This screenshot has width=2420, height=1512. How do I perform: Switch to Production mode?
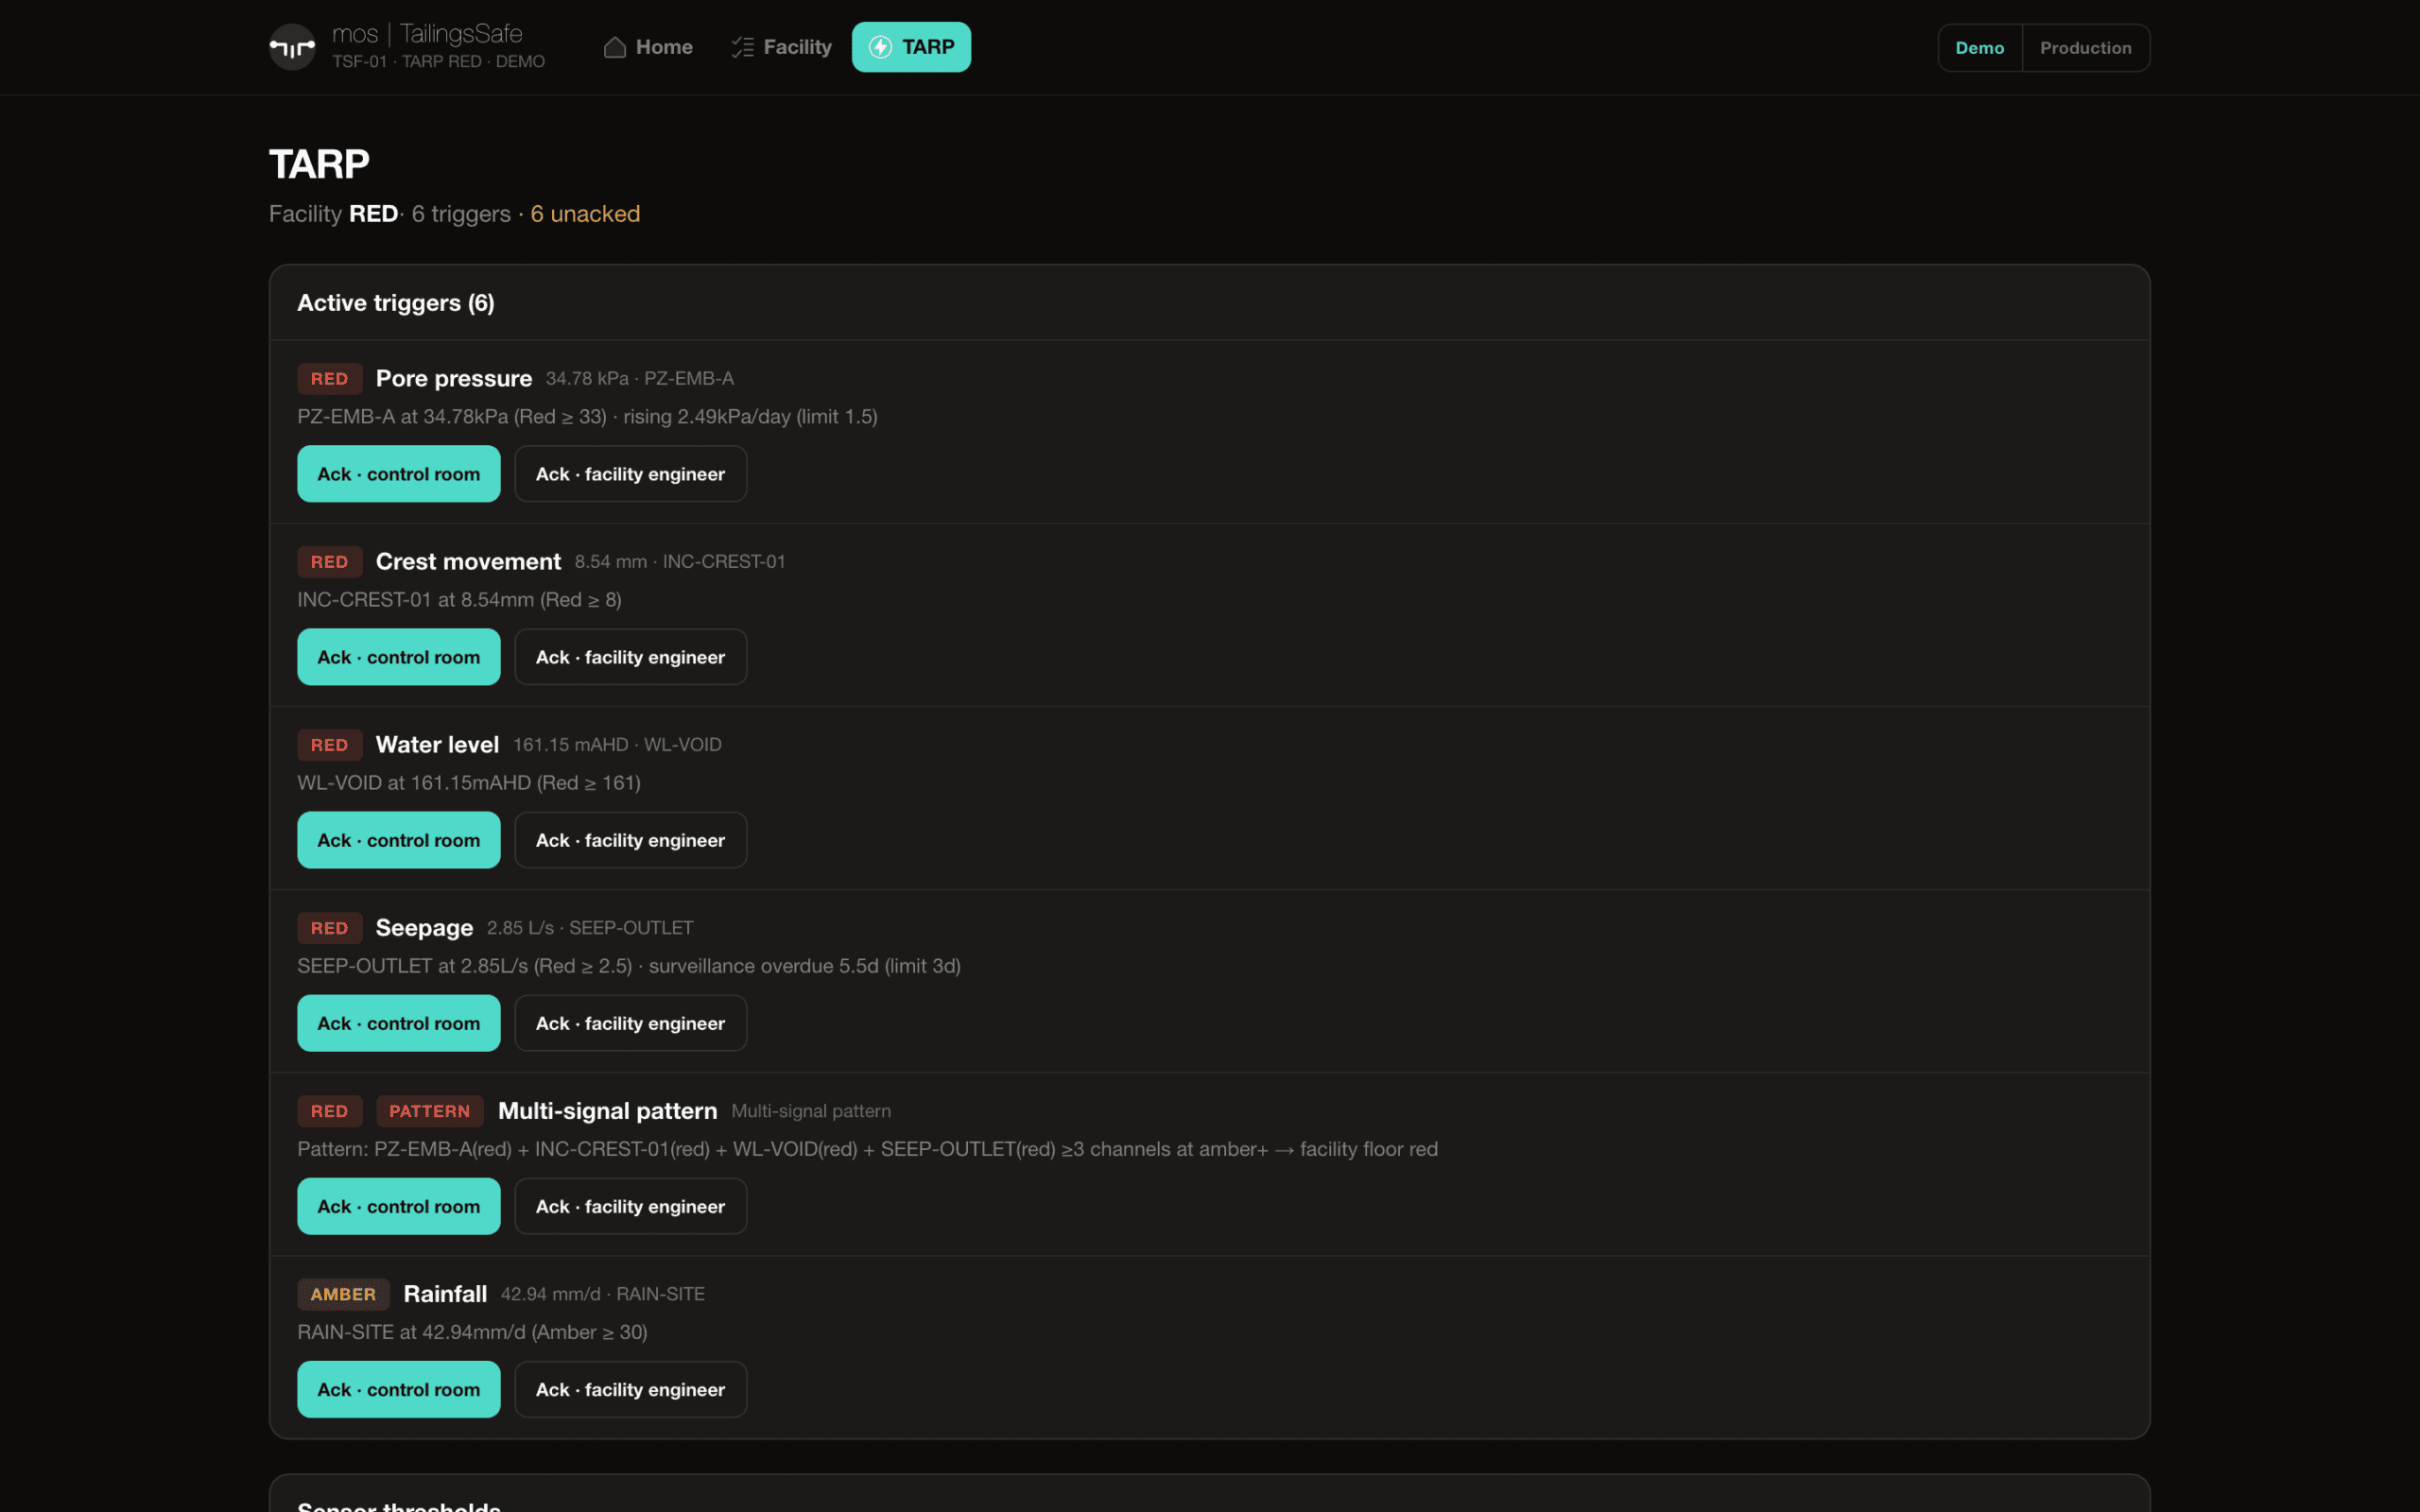[x=2085, y=48]
